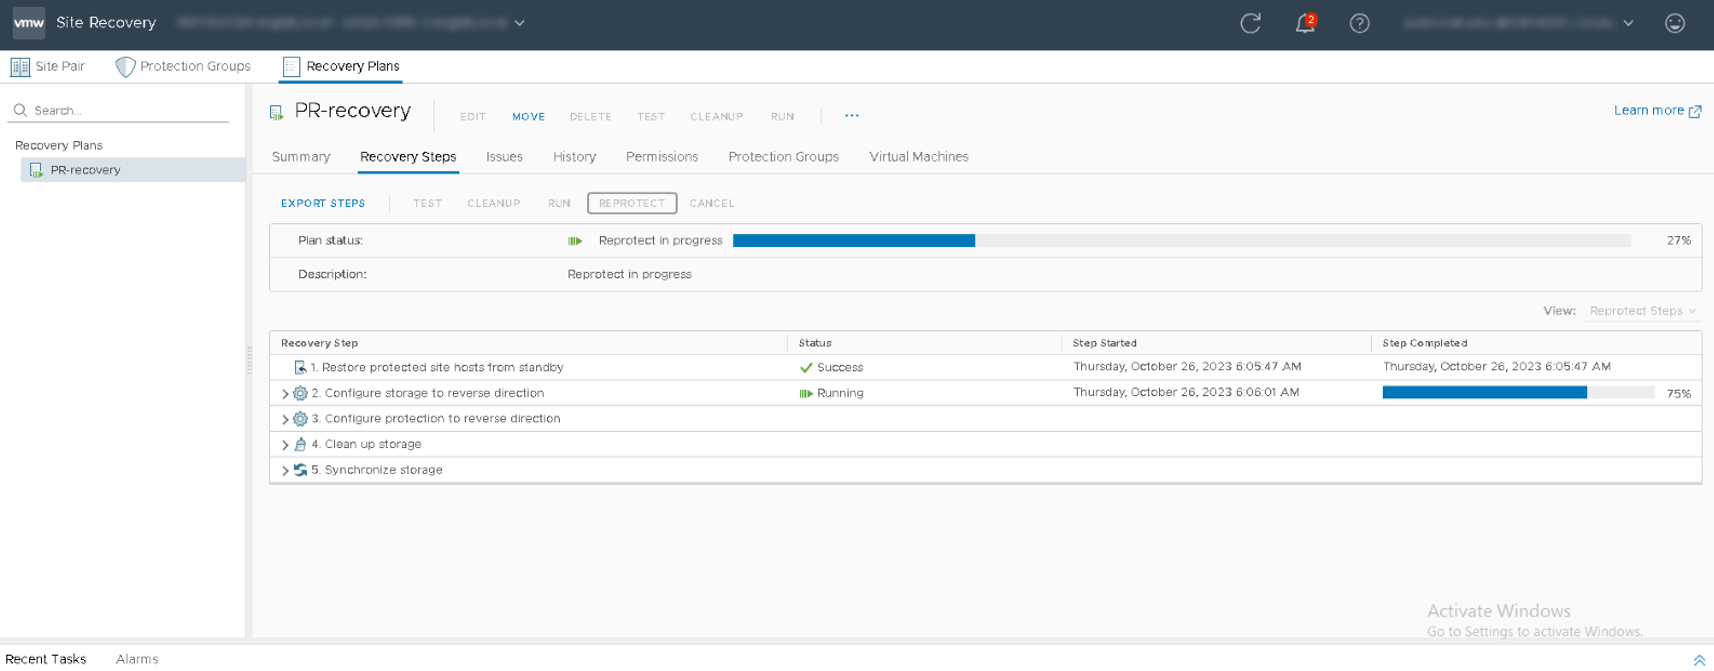Viewport: 1714px width, 671px height.
Task: Click the Synchronize storage step icon
Action: click(x=300, y=470)
